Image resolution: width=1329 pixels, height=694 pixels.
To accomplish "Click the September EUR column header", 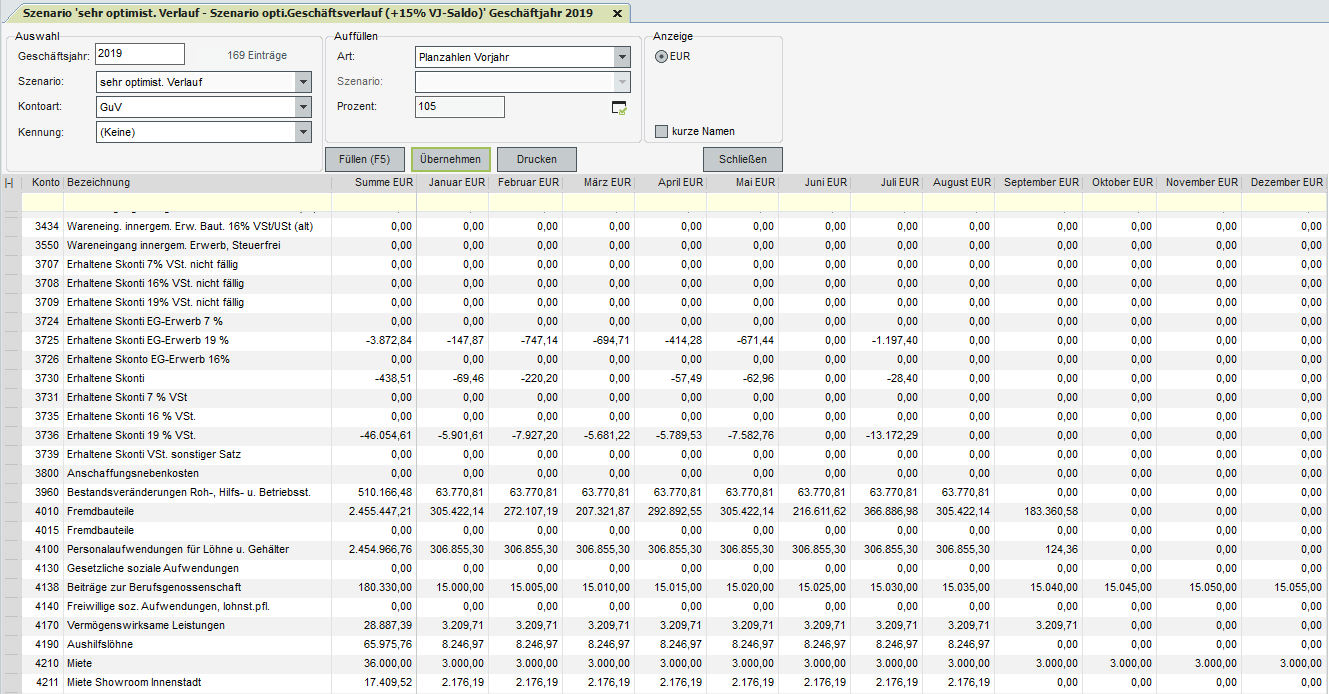I will pos(1039,183).
